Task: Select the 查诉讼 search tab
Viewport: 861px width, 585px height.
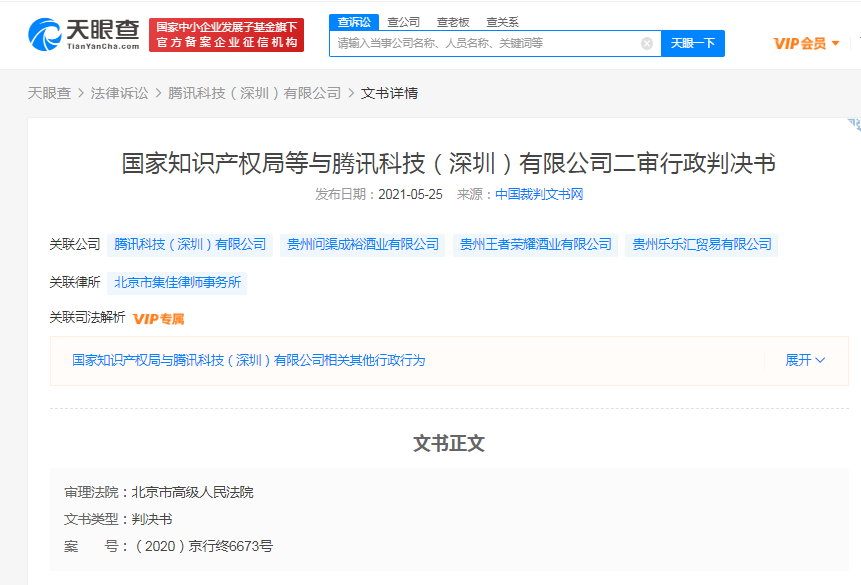Action: click(353, 21)
